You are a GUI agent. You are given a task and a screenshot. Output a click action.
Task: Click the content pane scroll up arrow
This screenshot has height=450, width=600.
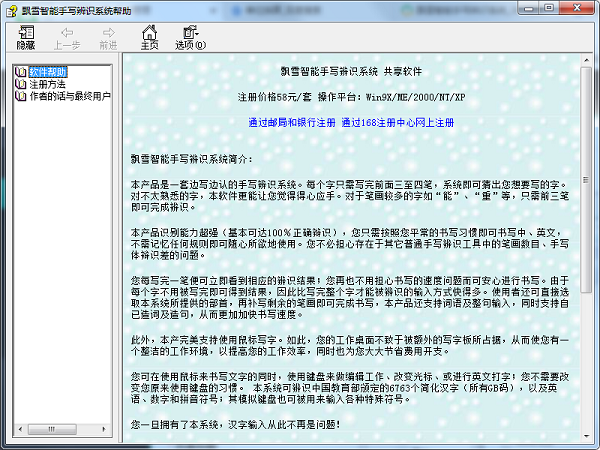[586, 60]
